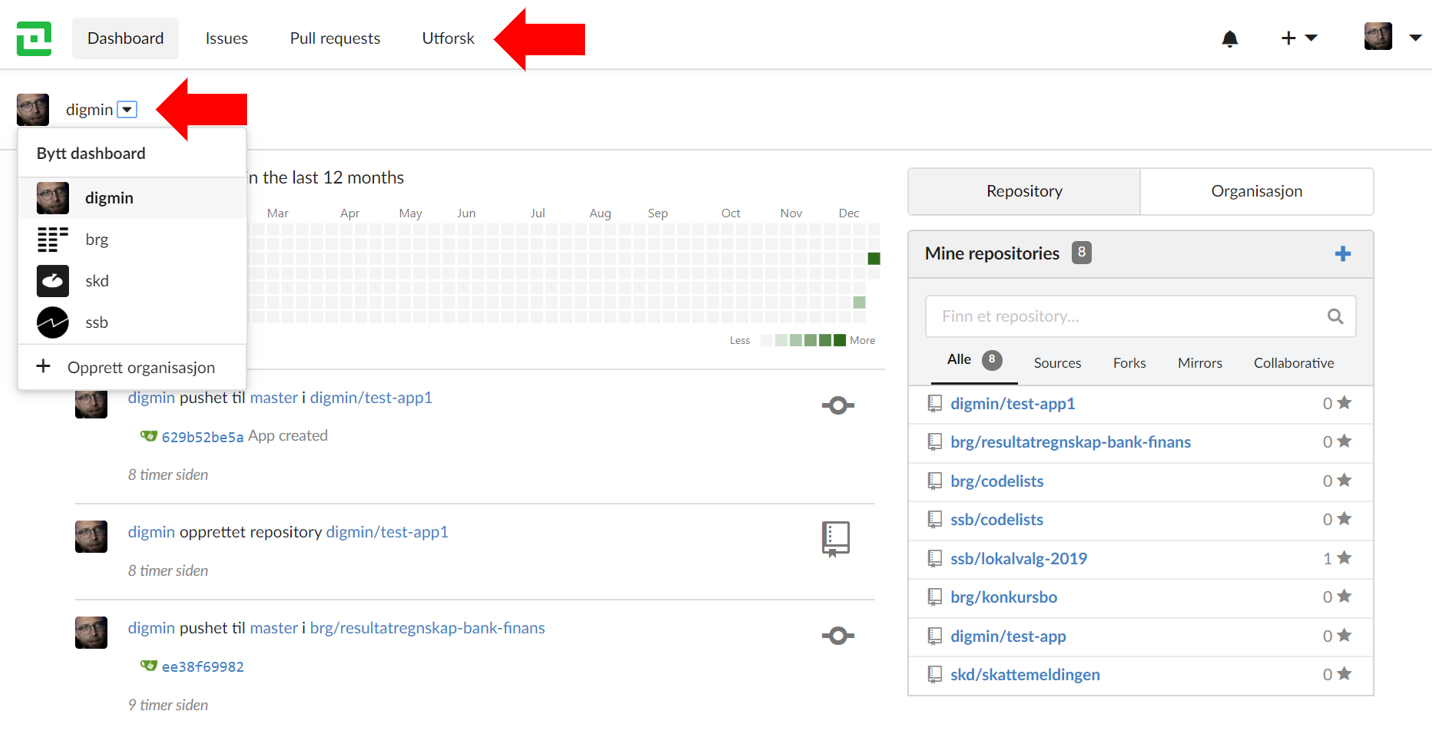Select the skd organization icon
Screen dimensions: 1432x730
coord(53,281)
